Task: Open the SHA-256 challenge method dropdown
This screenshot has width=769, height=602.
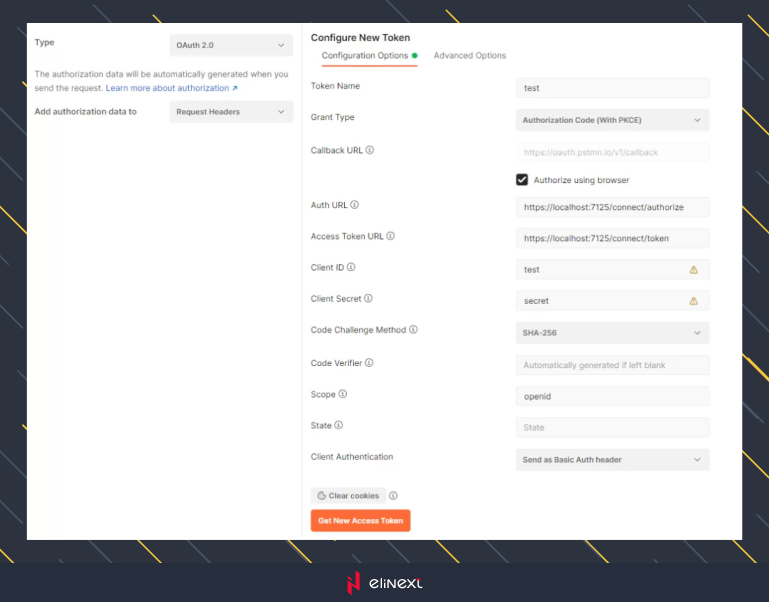Action: pos(612,333)
